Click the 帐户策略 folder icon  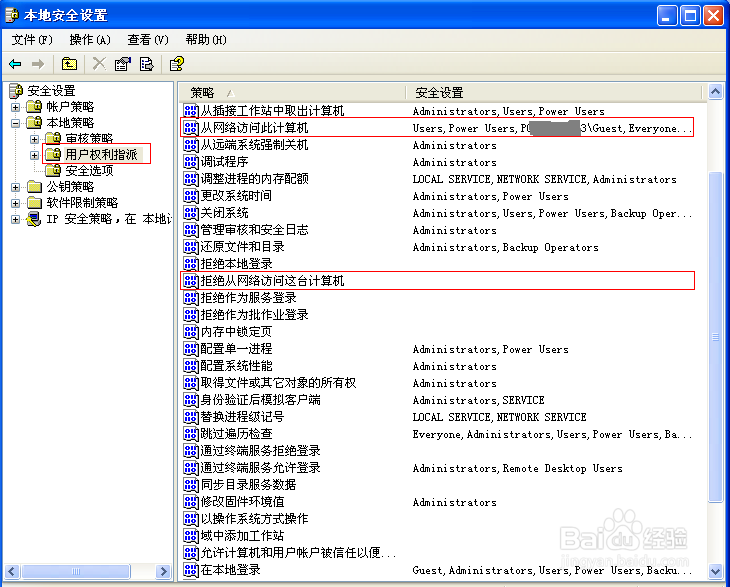pos(35,107)
